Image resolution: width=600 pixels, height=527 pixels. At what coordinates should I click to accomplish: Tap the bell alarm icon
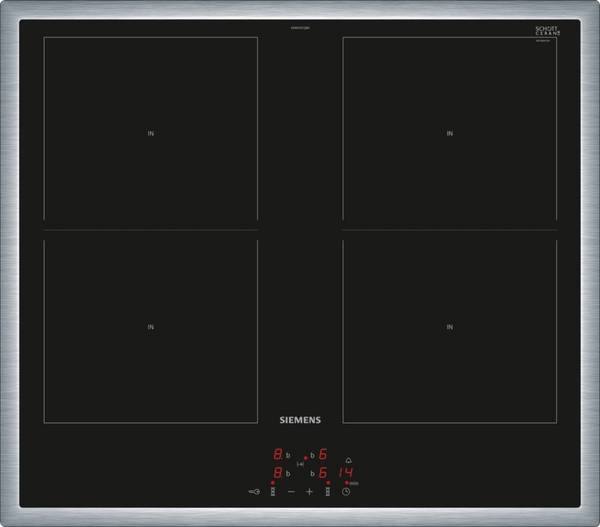click(x=348, y=460)
